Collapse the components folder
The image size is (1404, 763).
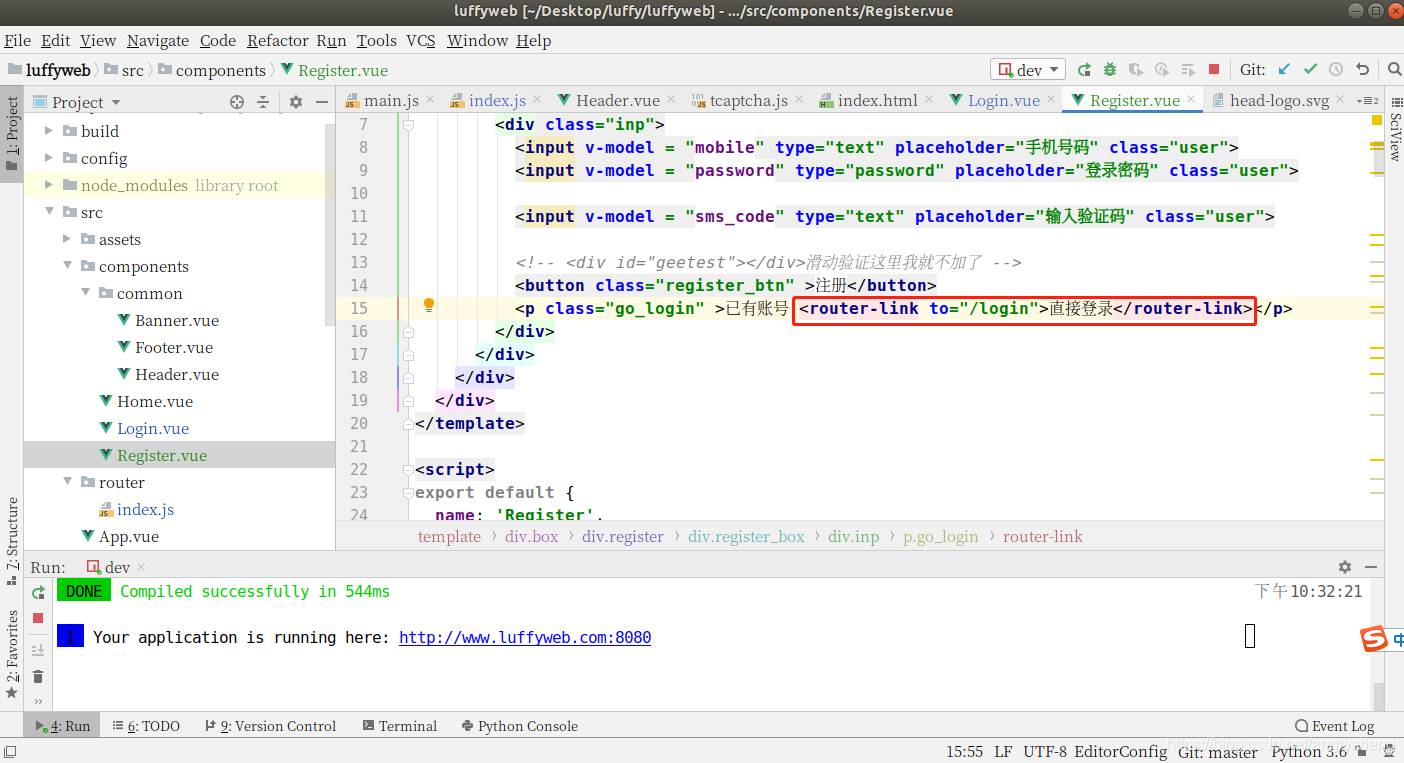pyautogui.click(x=68, y=266)
